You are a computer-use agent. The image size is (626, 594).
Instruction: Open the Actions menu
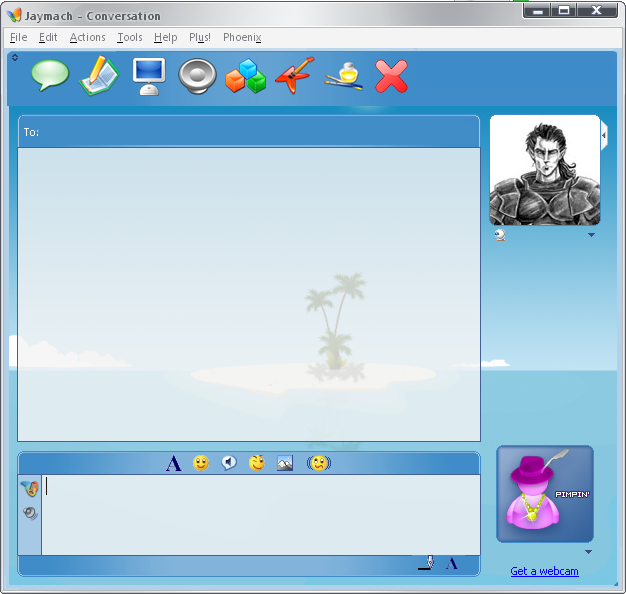coord(87,37)
